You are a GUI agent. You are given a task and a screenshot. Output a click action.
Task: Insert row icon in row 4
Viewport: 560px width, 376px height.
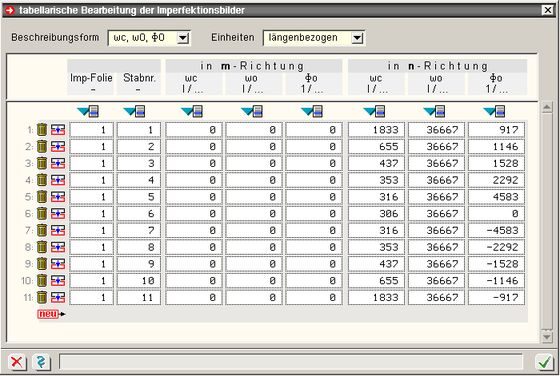[x=58, y=180]
